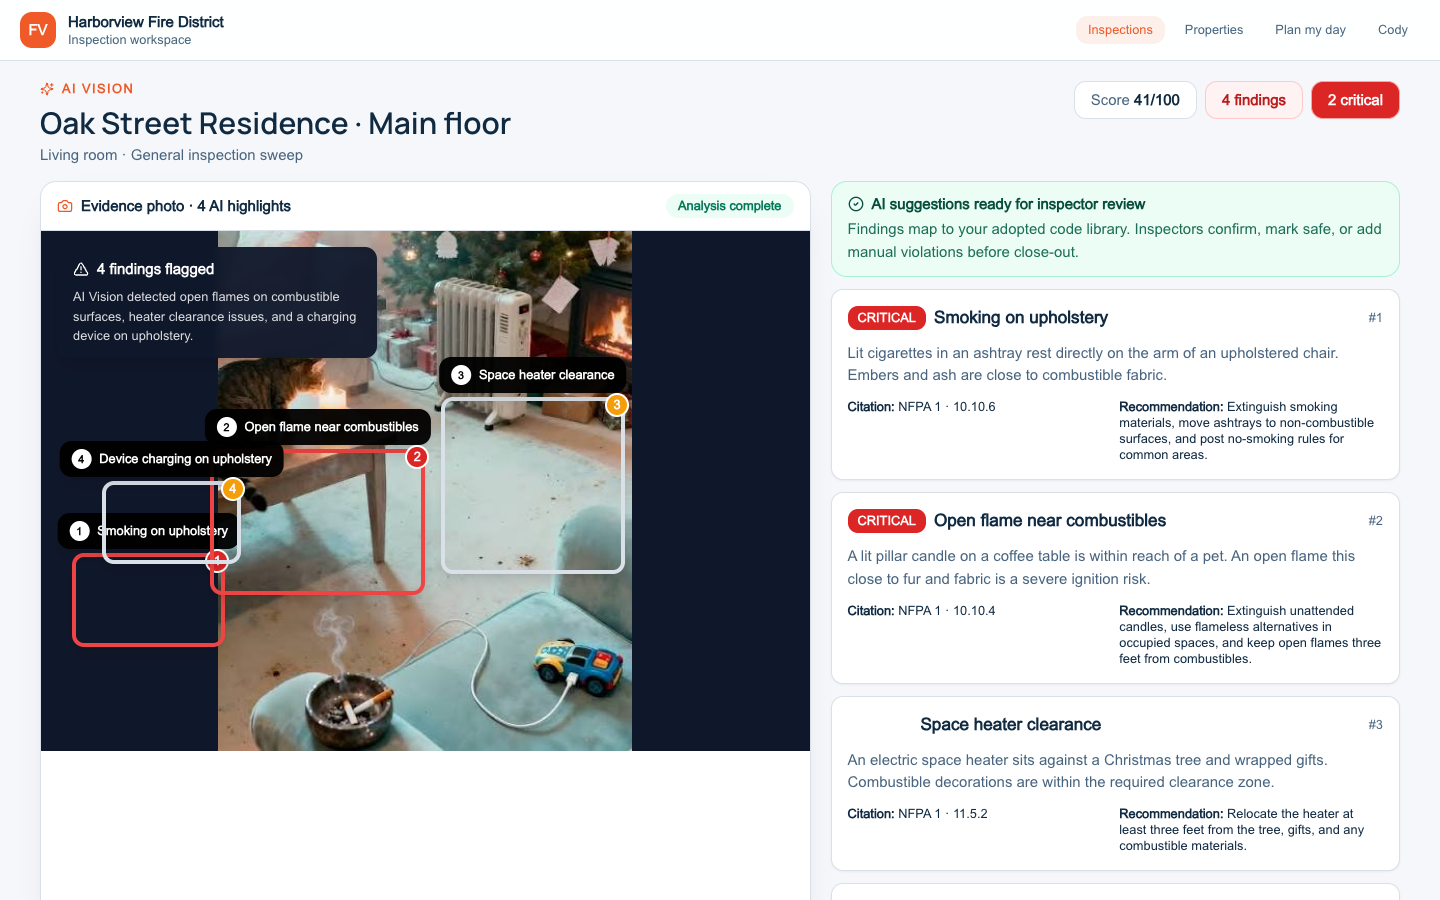Click the warning triangle beside 4 findings flagged

tap(81, 269)
